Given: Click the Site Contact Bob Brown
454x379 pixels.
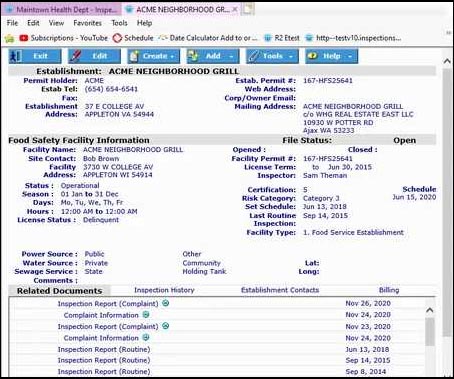Looking at the screenshot, I should pos(101,159).
